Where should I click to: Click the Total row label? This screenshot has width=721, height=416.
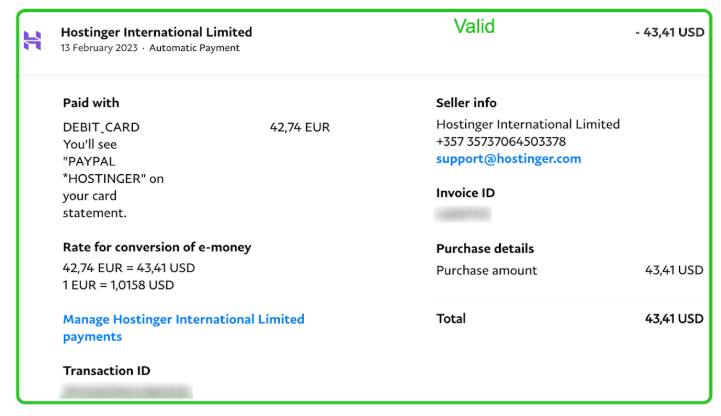click(451, 318)
